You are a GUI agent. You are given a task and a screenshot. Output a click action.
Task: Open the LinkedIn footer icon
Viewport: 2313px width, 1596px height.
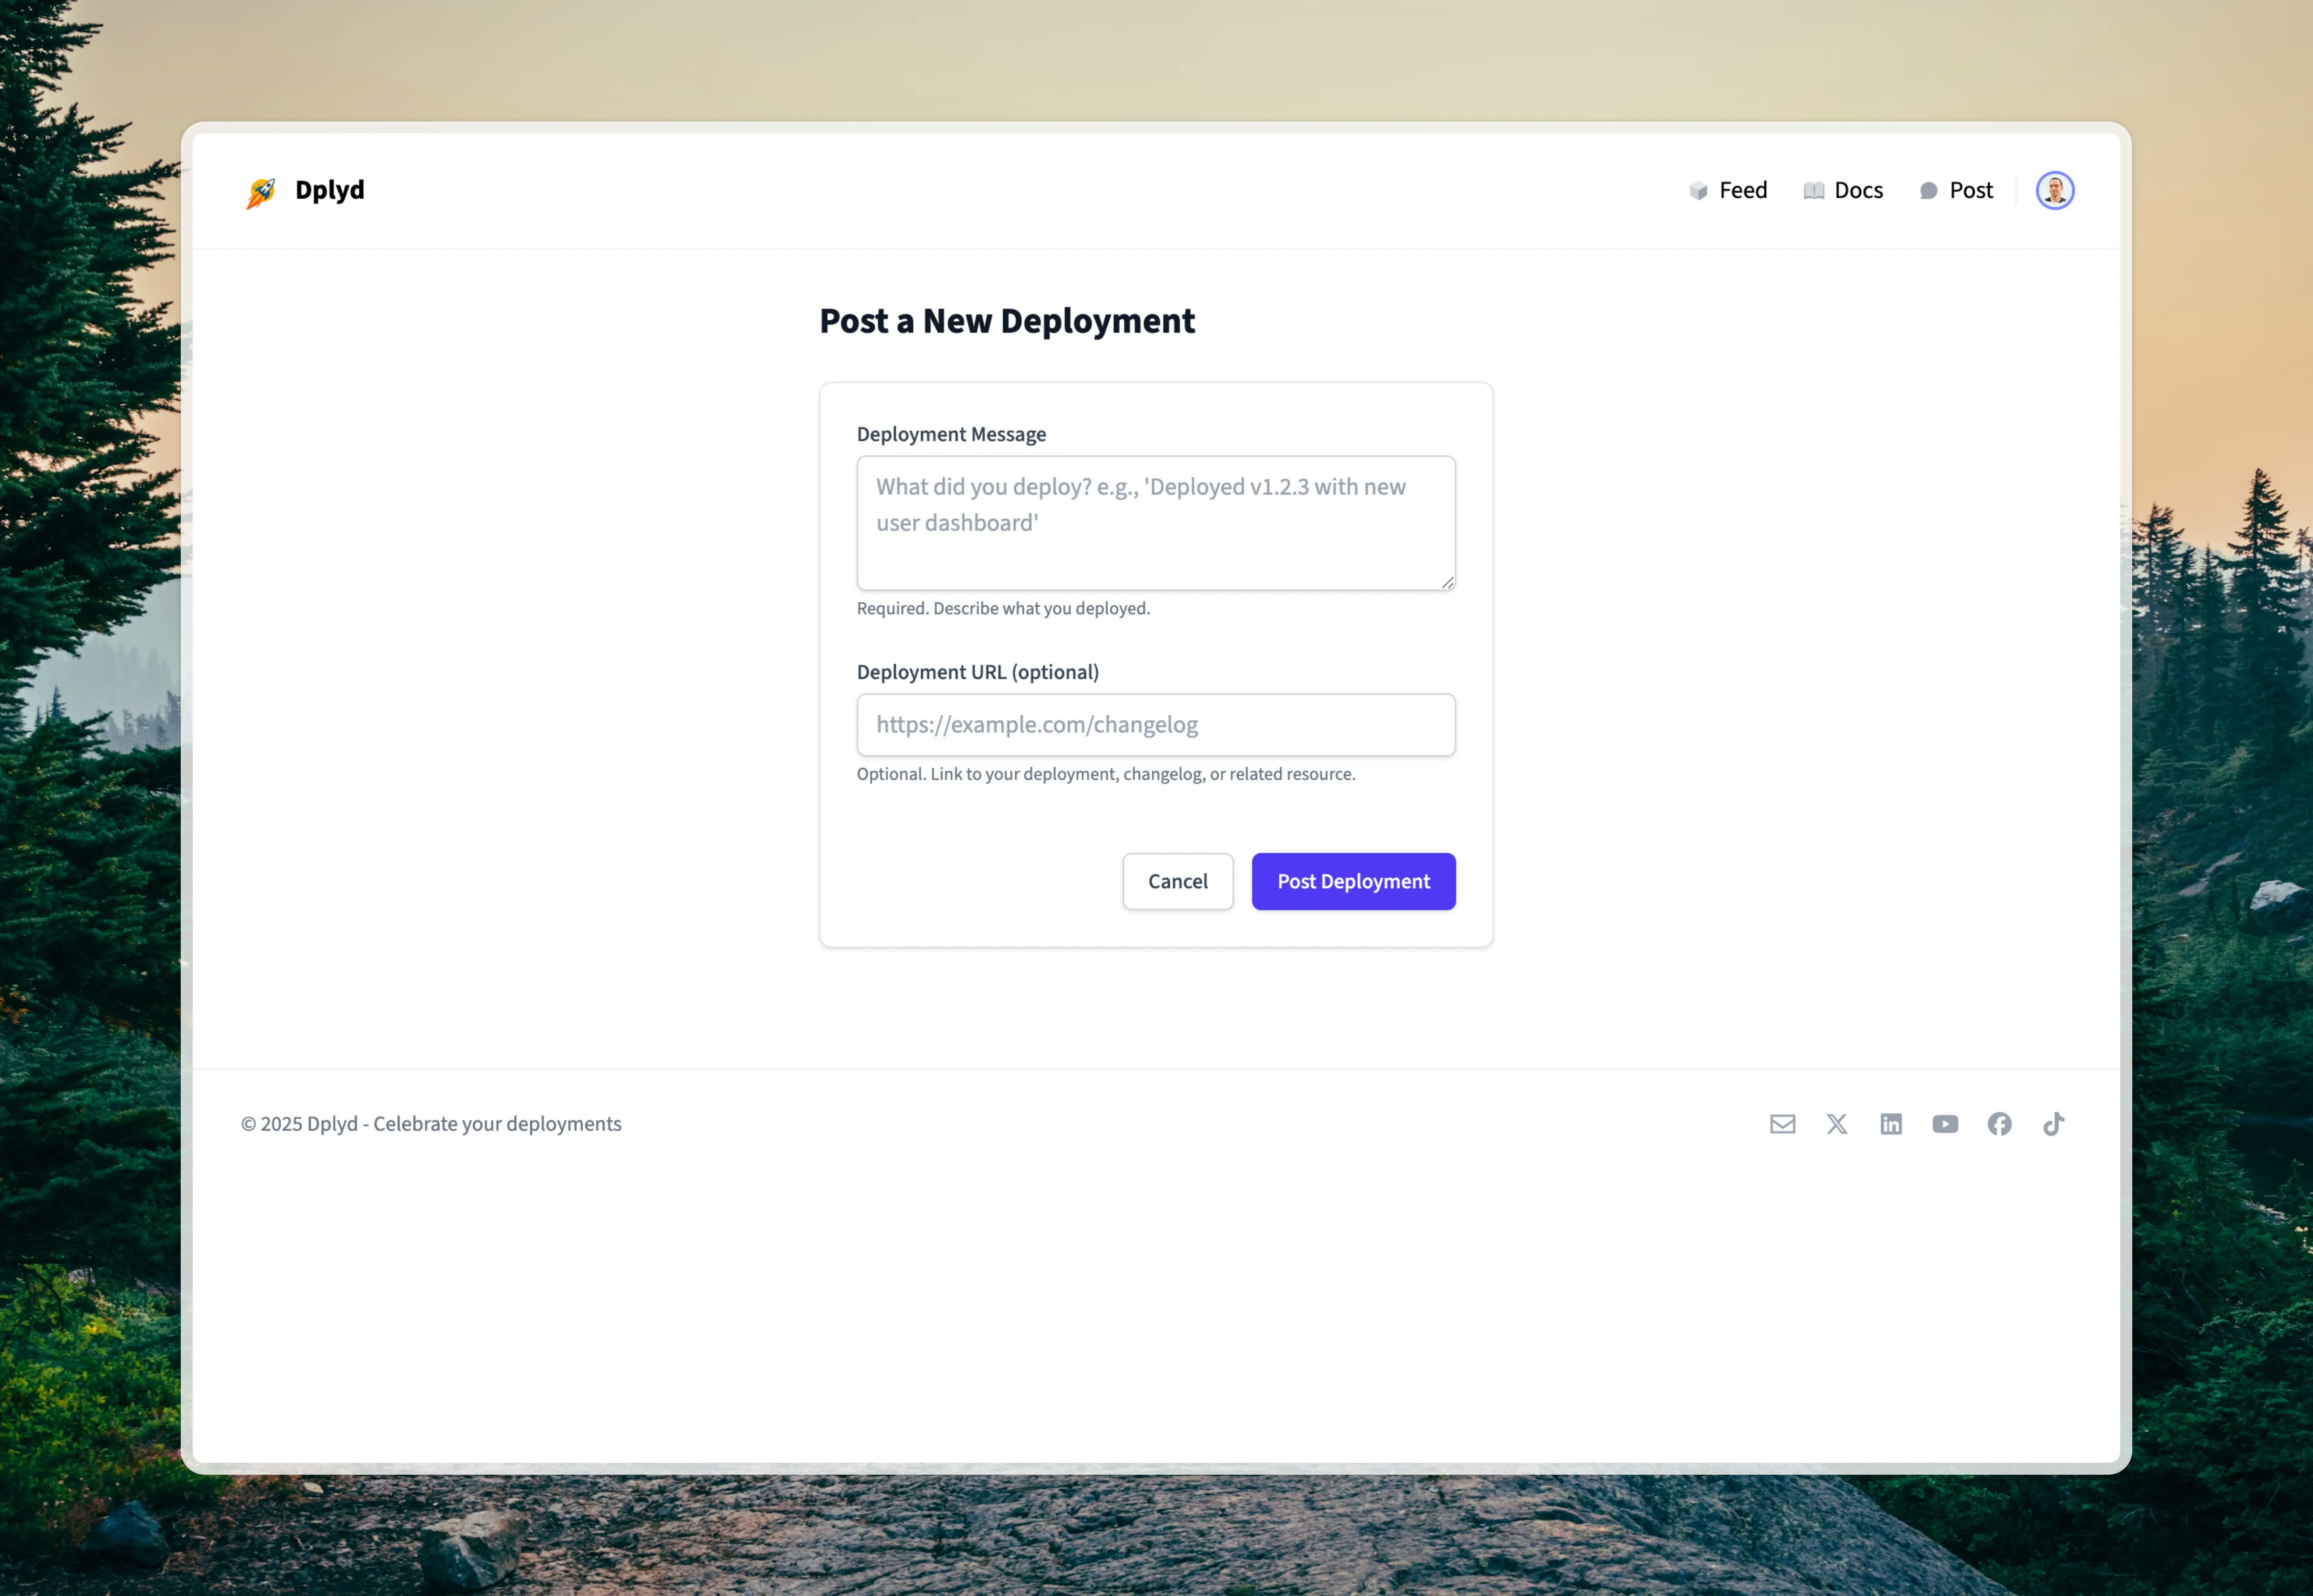[x=1891, y=1124]
